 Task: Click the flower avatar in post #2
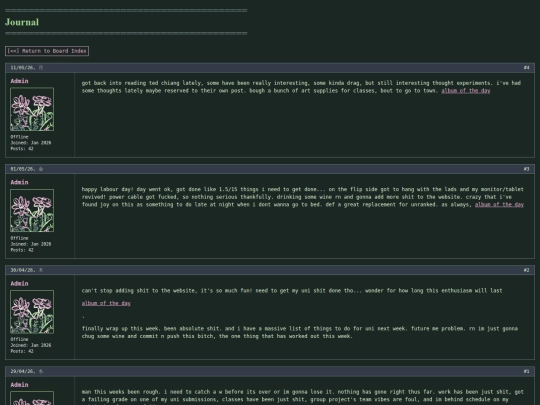(32, 312)
